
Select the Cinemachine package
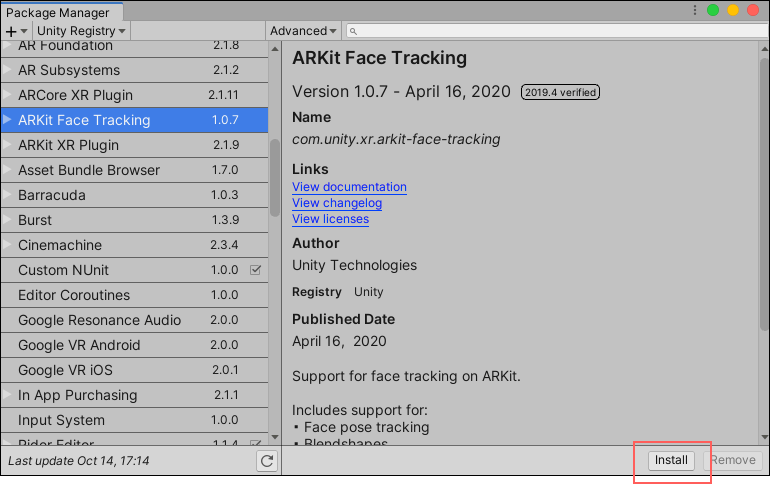coord(135,245)
